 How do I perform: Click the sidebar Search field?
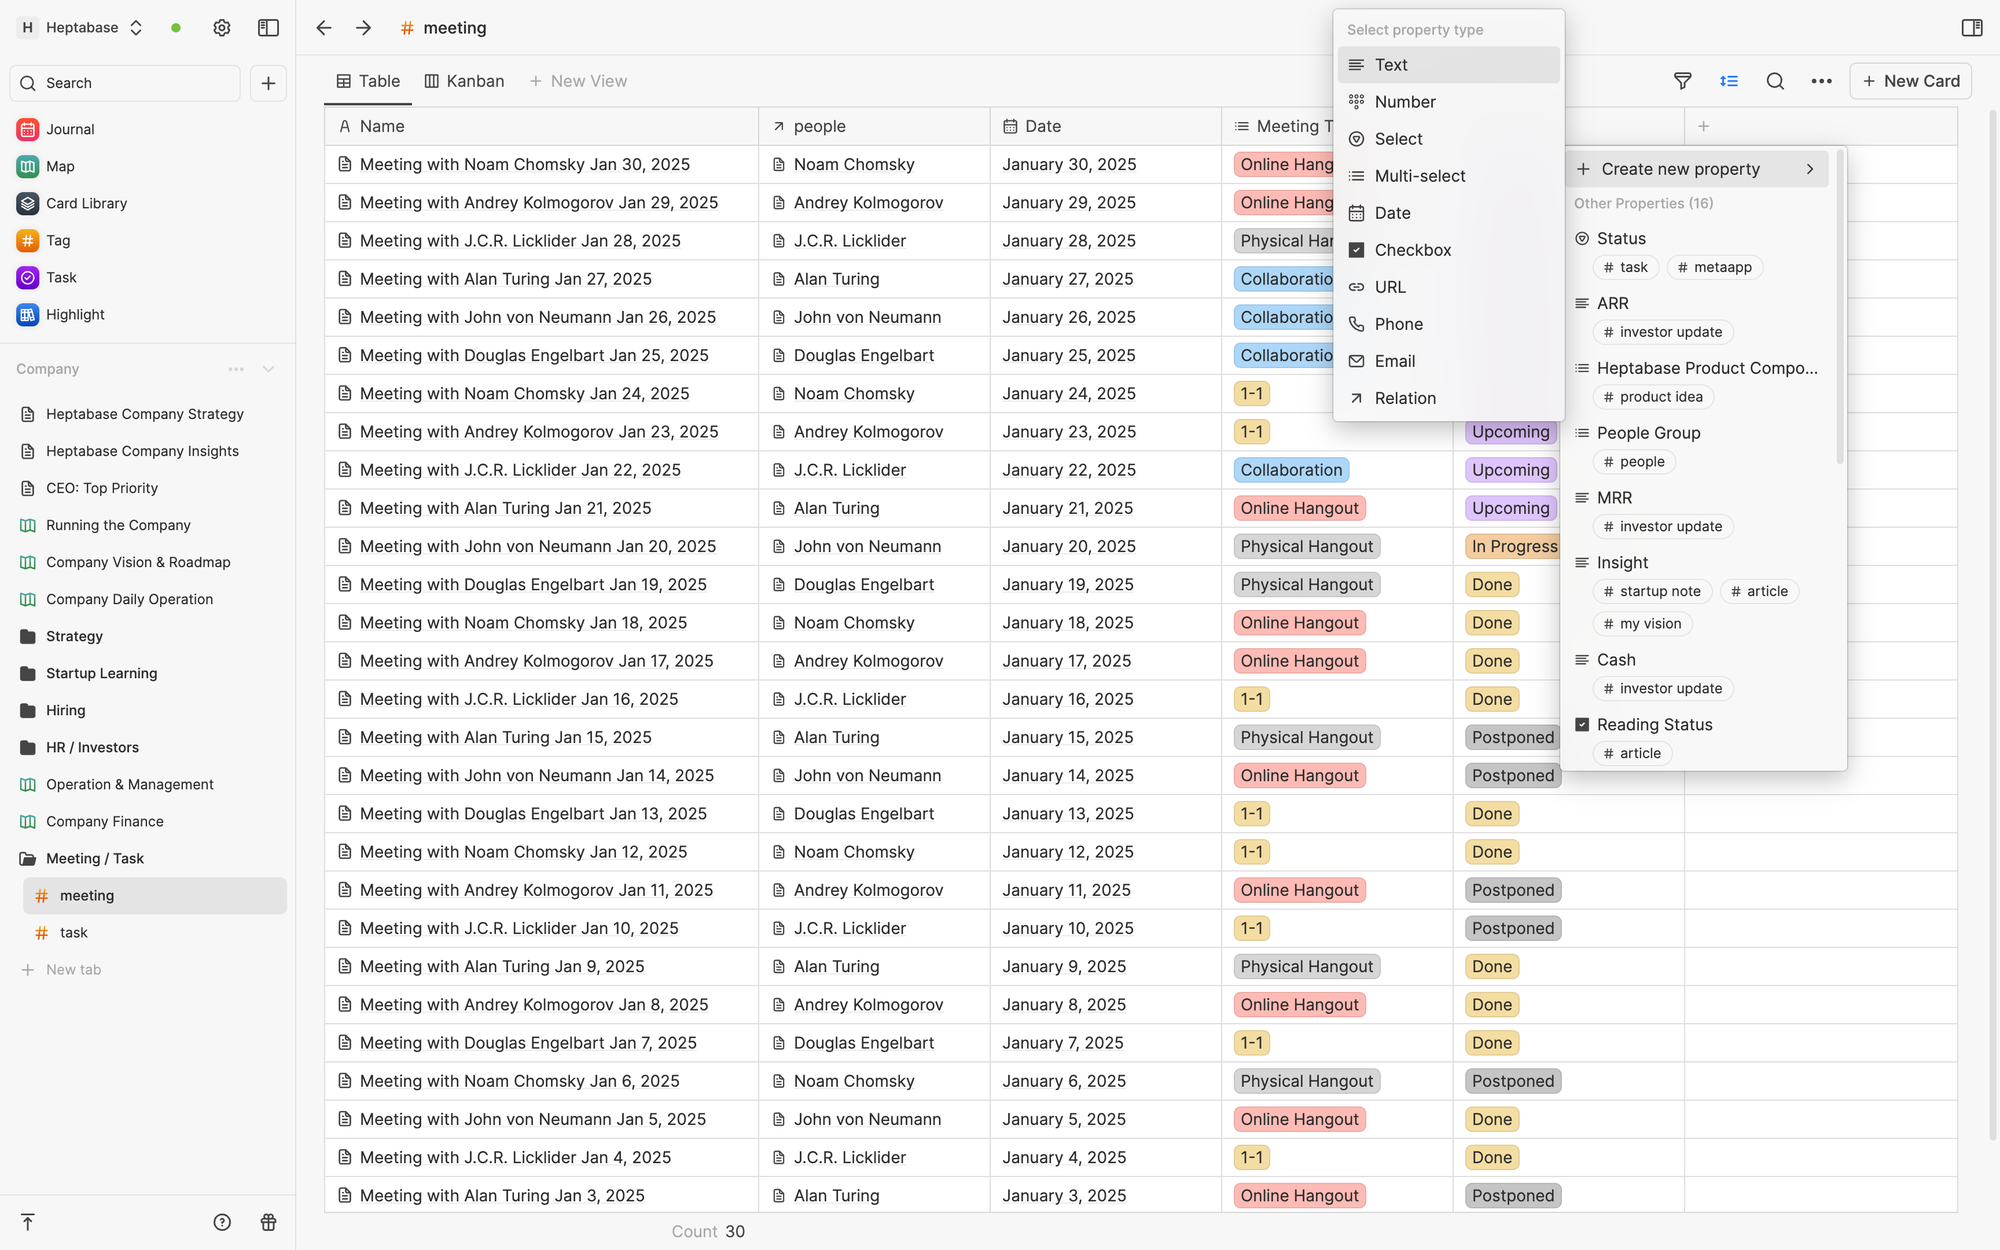point(125,83)
